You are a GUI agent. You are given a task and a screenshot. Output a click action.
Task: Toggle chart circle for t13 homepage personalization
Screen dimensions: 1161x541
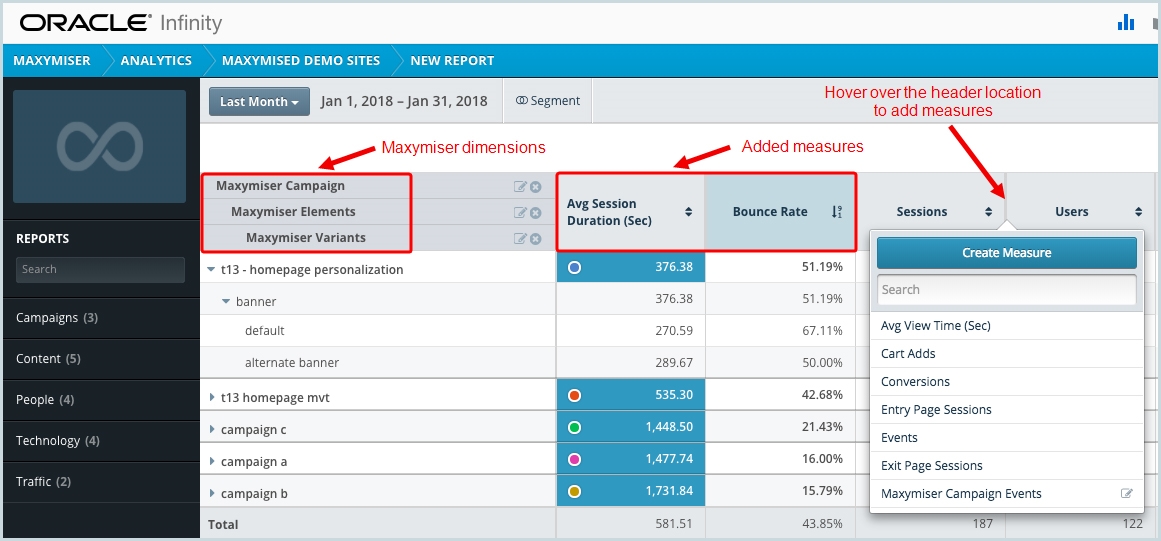pyautogui.click(x=574, y=267)
